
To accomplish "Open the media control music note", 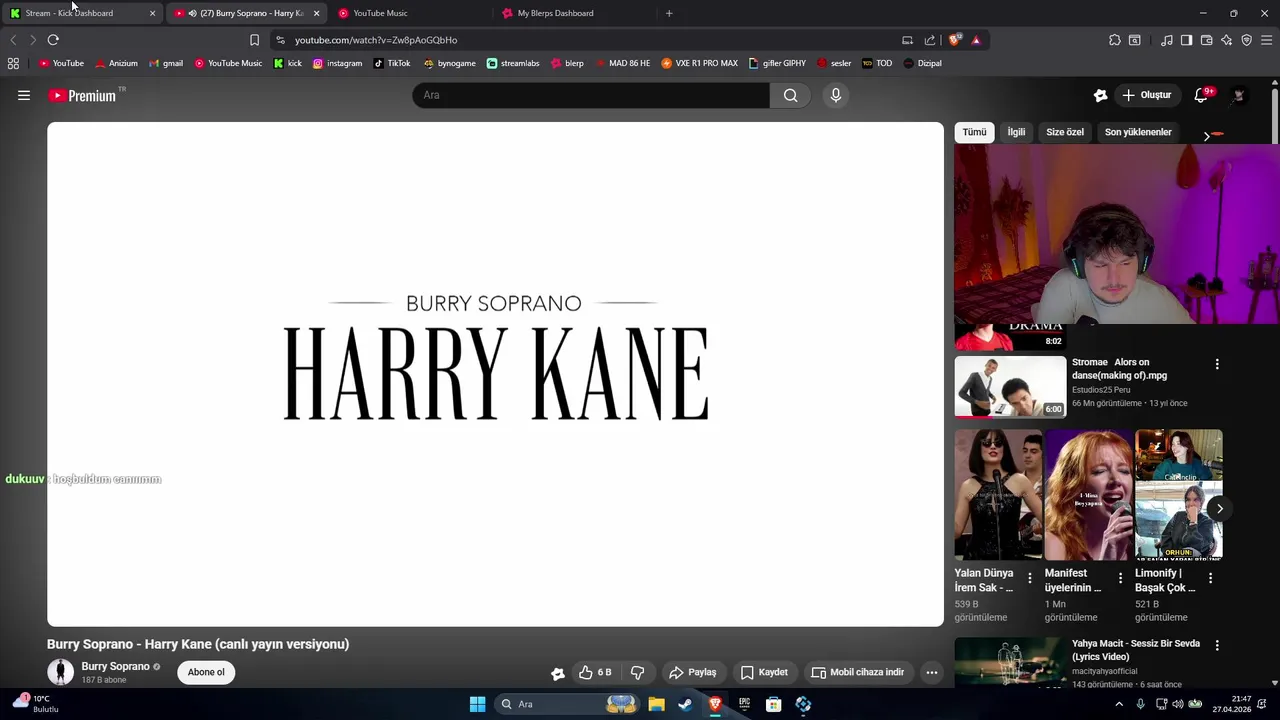I will tap(1167, 40).
